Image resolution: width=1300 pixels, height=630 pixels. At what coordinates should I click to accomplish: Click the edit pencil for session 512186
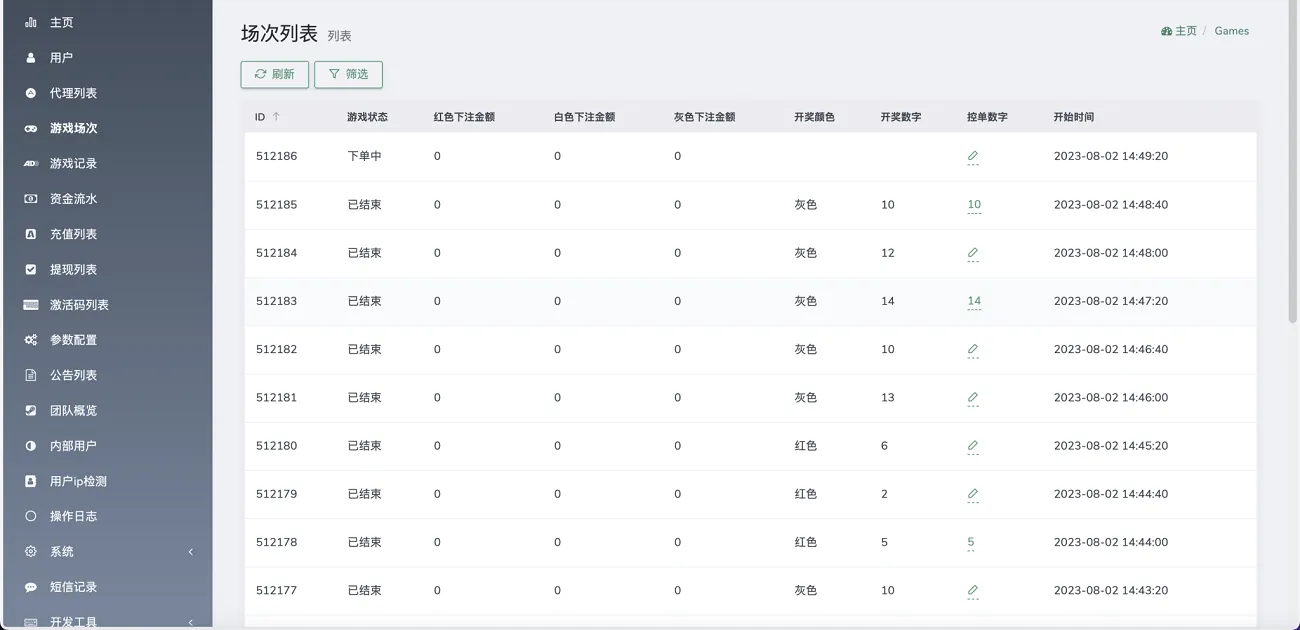point(972,156)
